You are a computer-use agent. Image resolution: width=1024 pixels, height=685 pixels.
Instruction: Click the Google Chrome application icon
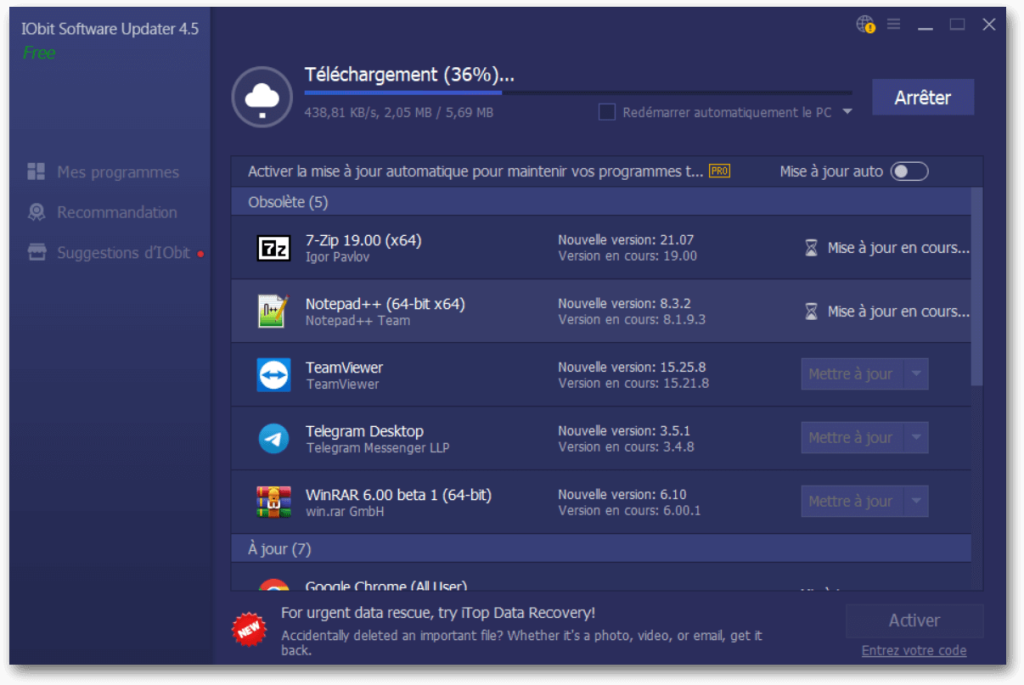tap(274, 584)
